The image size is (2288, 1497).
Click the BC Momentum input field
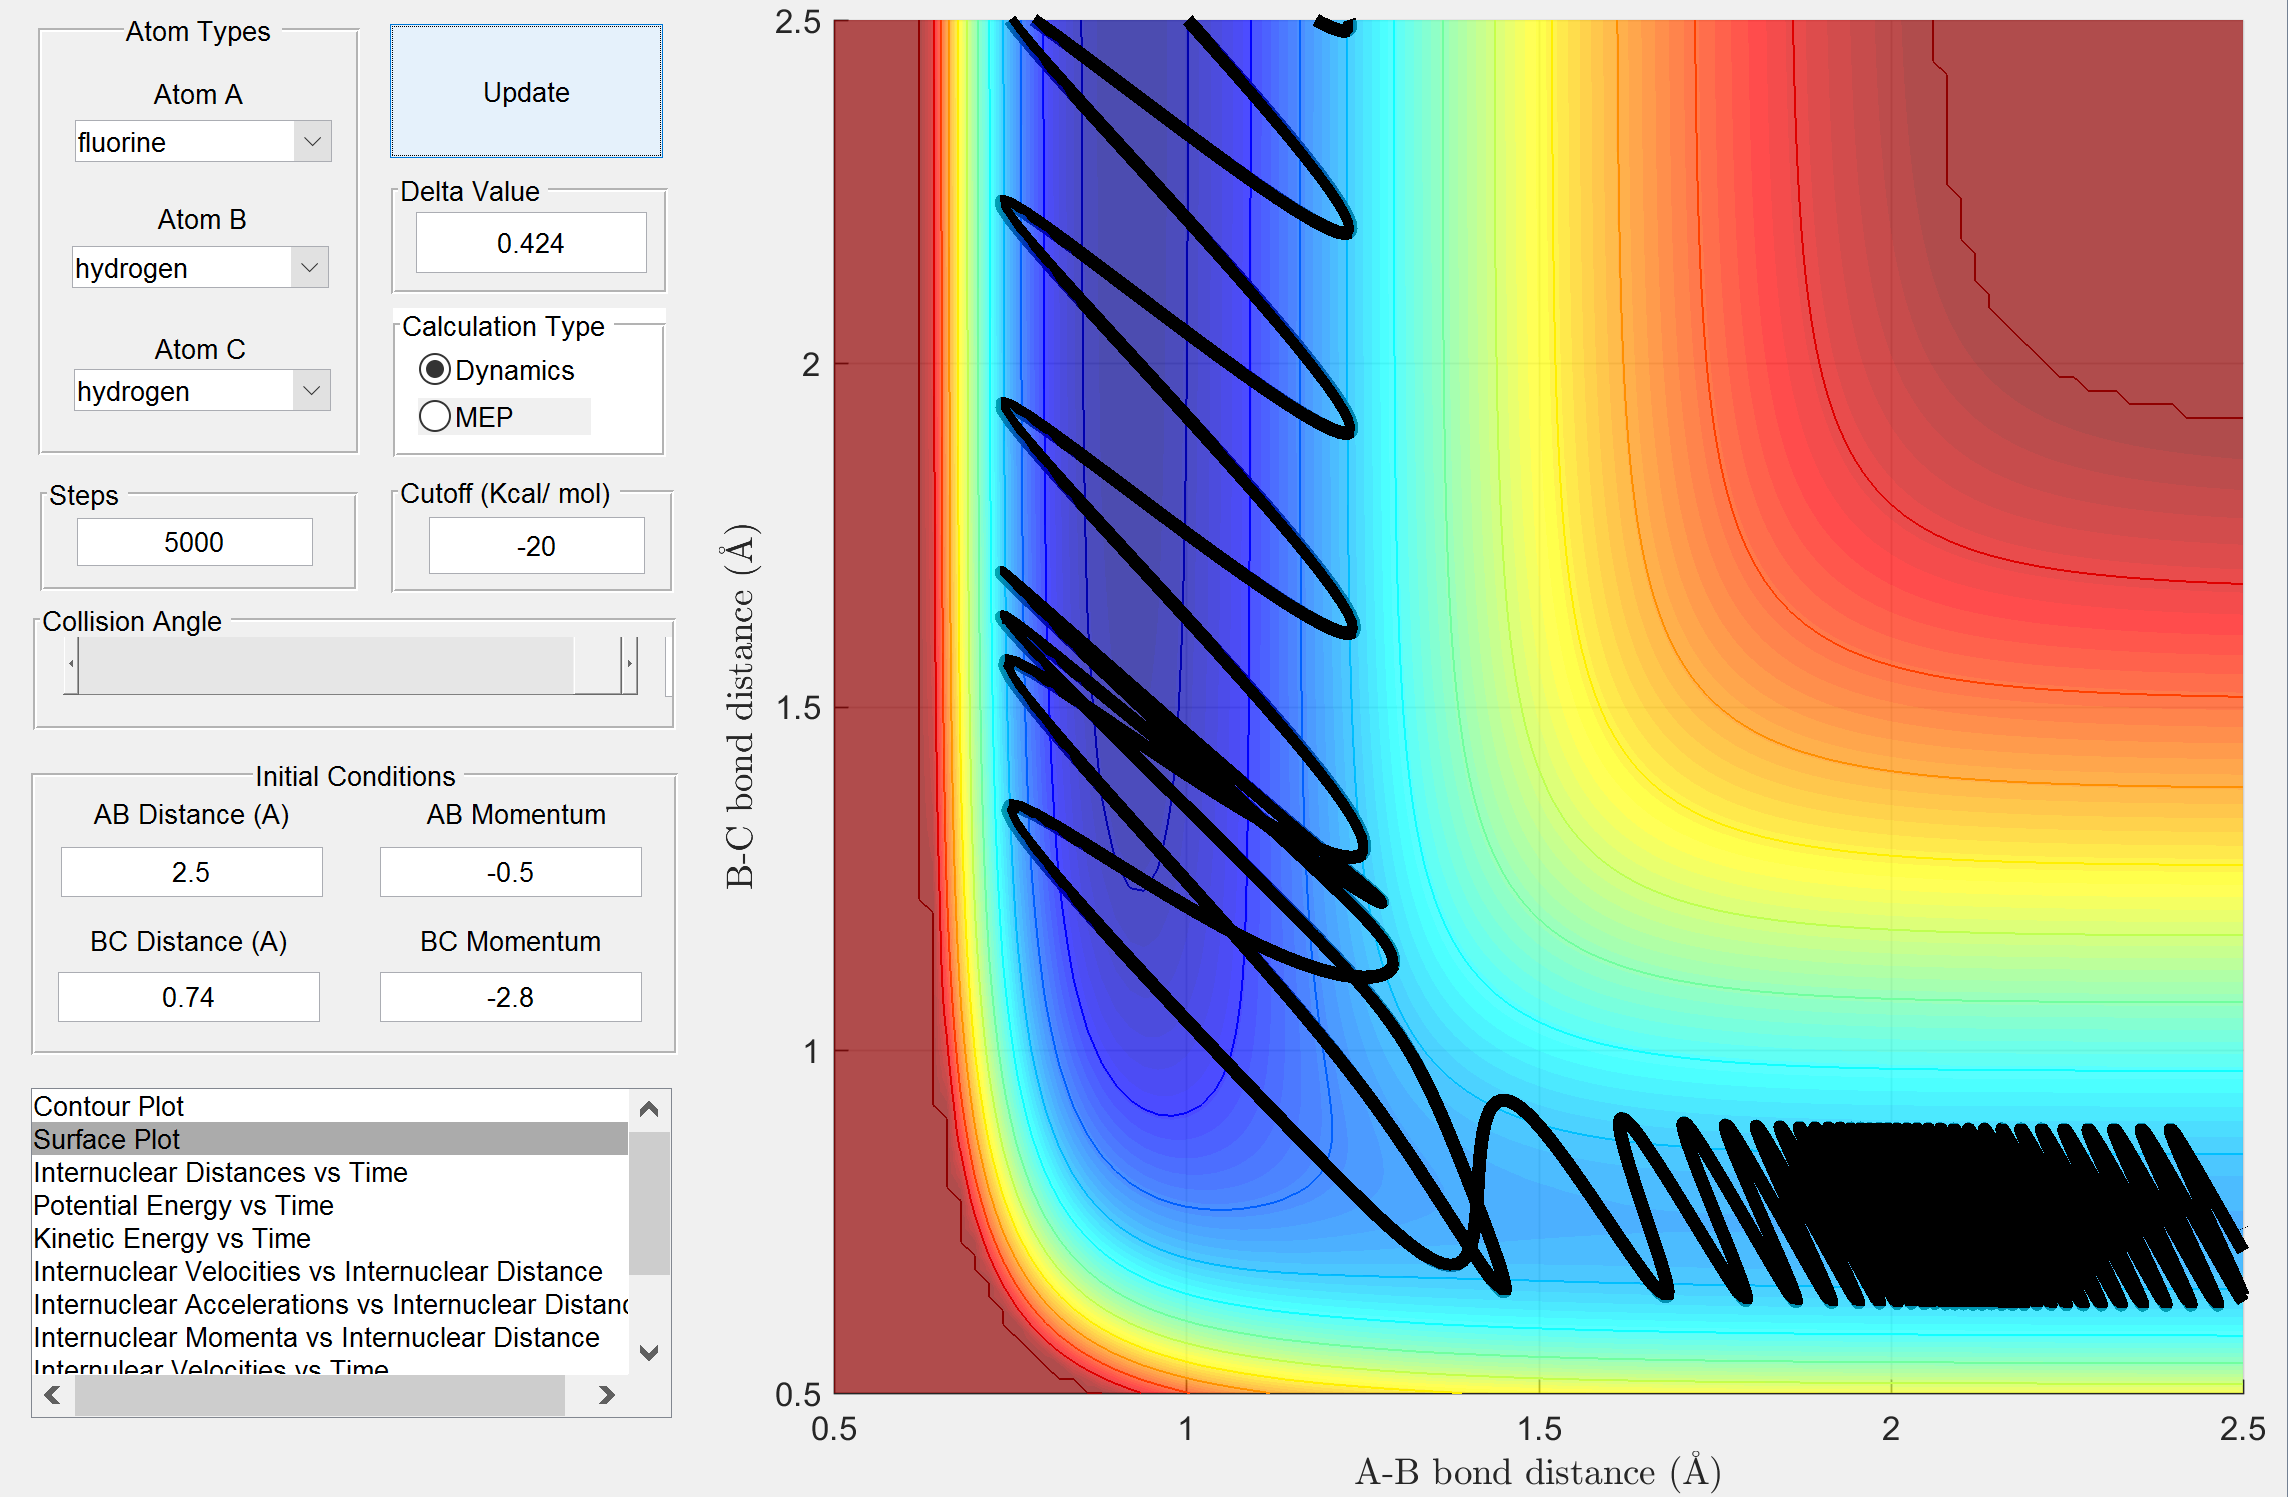[510, 997]
